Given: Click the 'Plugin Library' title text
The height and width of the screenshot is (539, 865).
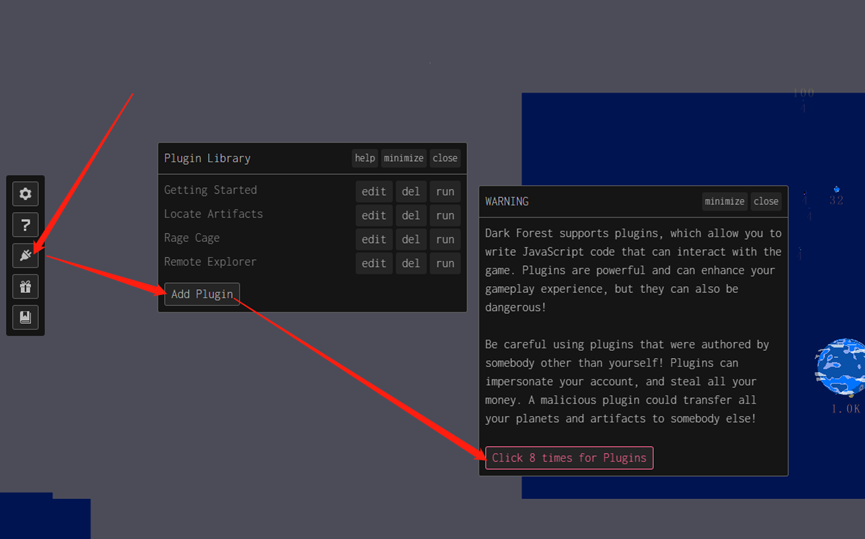Looking at the screenshot, I should coord(207,158).
